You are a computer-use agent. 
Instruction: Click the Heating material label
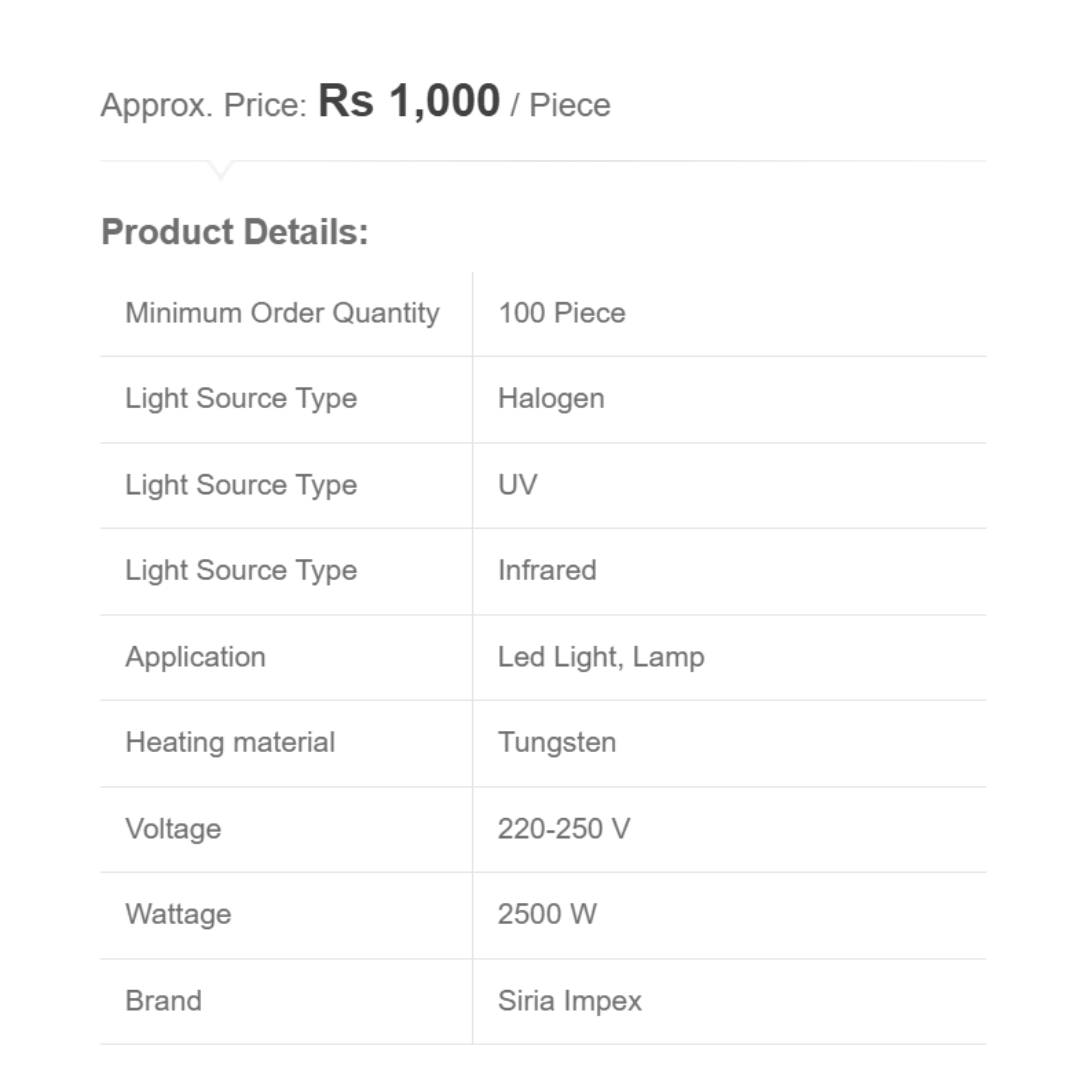coord(230,743)
